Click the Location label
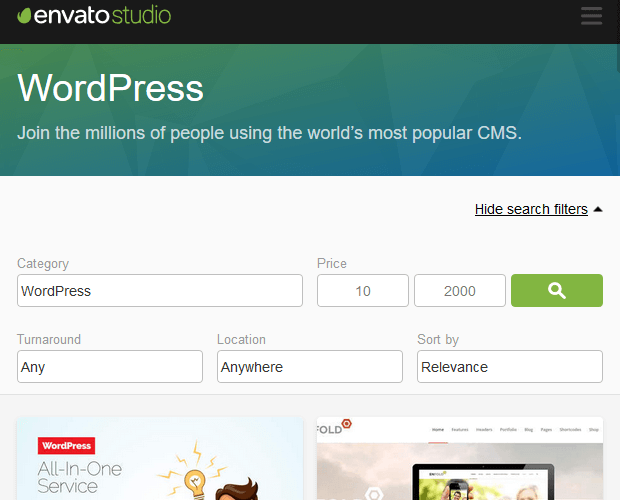Viewport: 620px width, 500px height. (241, 339)
